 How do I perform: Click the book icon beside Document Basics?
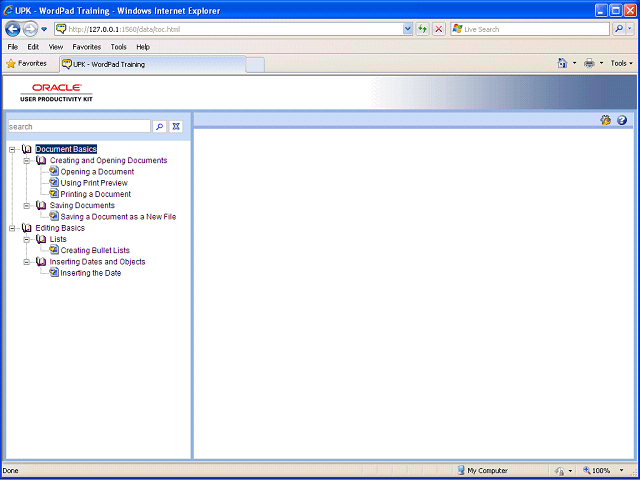pos(27,149)
